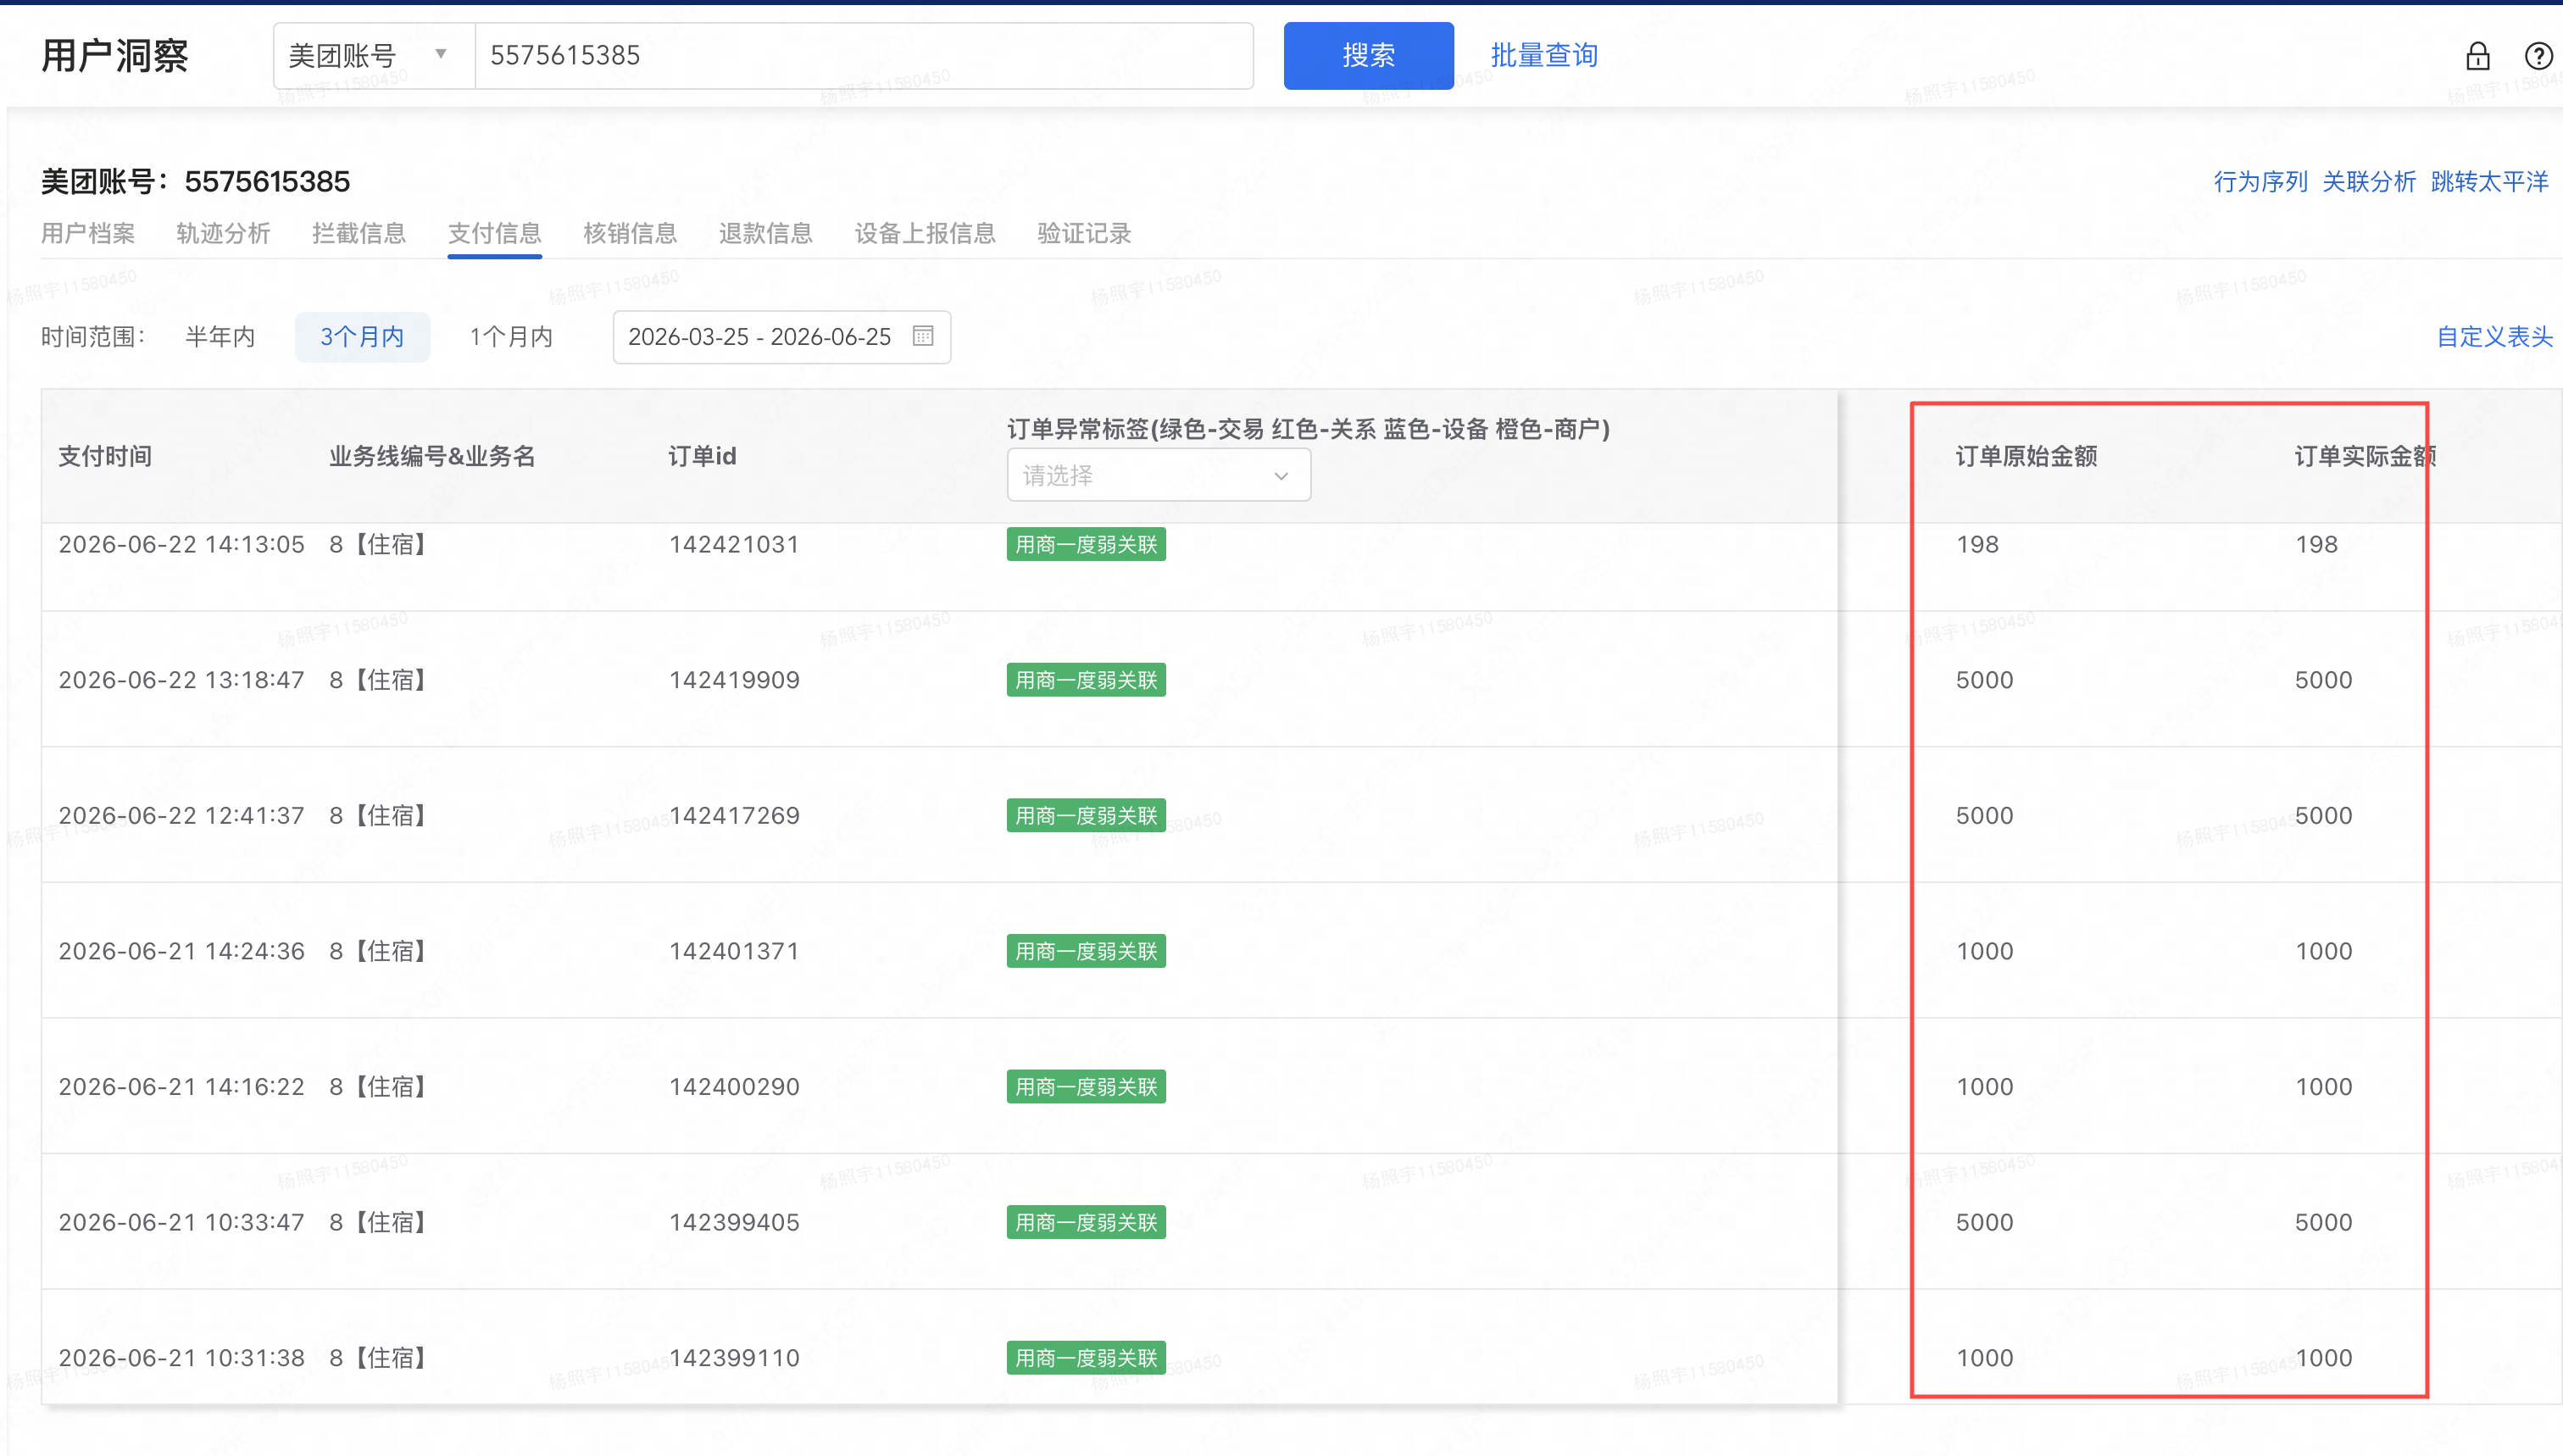Viewport: 2563px width, 1456px height.
Task: Open 关联分析 link
Action: [2368, 182]
